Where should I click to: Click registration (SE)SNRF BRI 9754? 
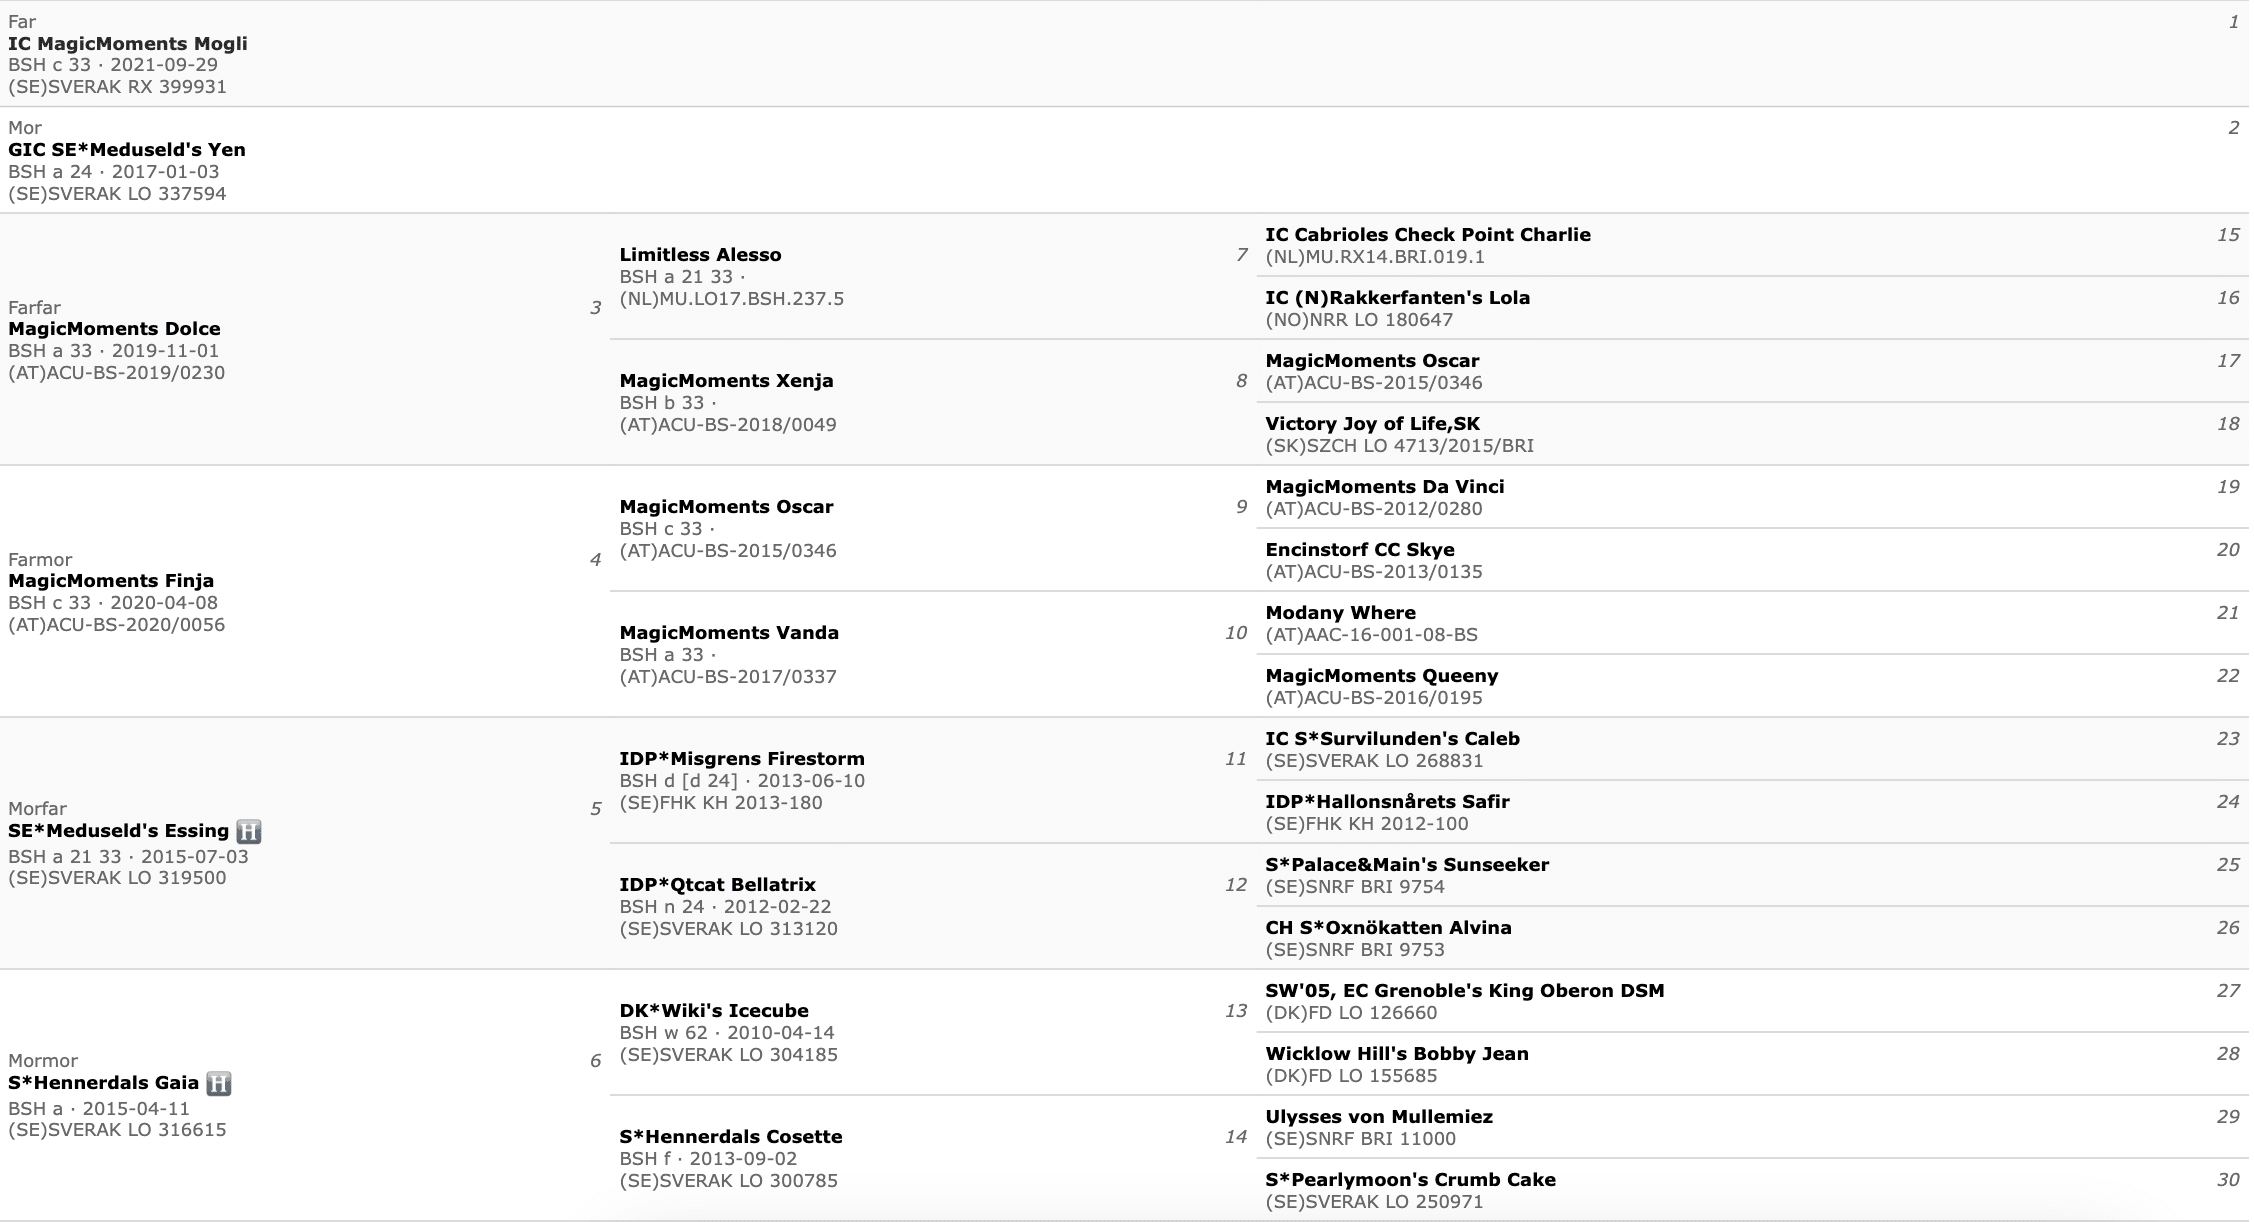pyautogui.click(x=1355, y=887)
